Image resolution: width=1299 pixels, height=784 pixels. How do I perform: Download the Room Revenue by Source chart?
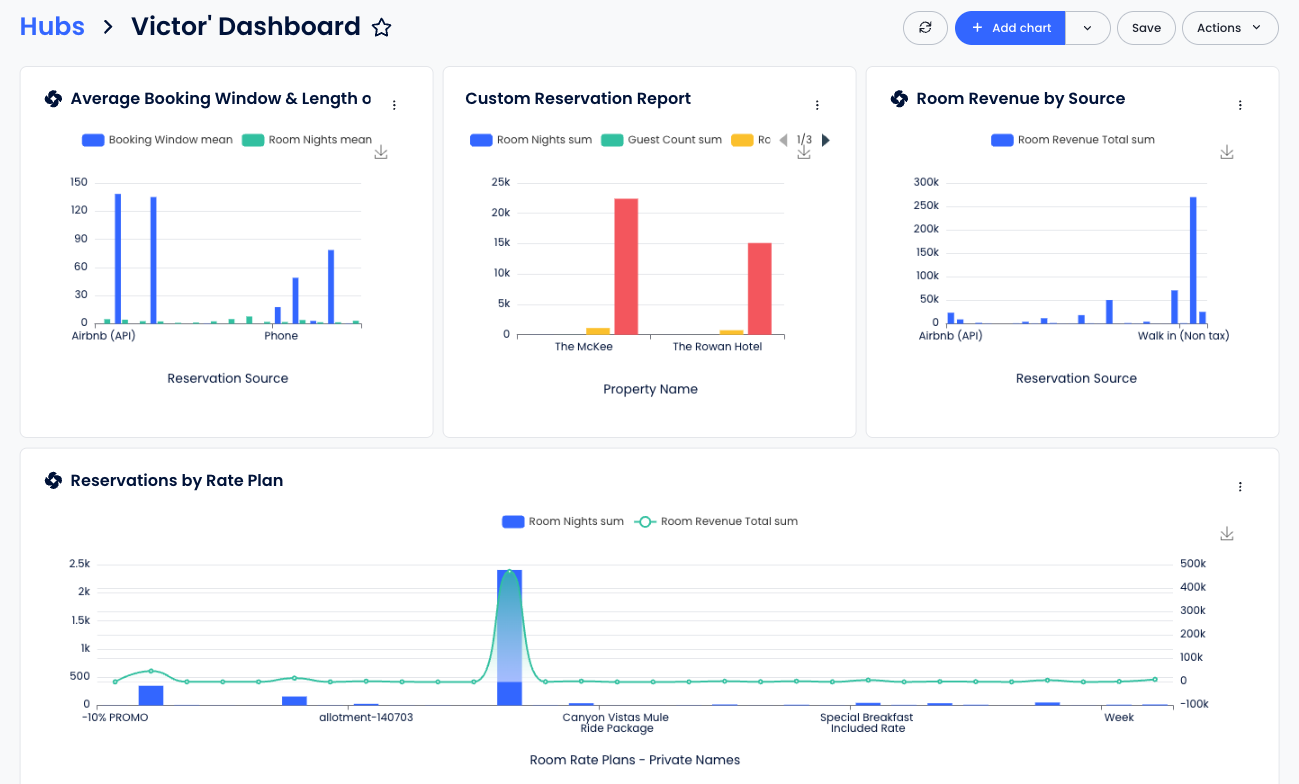1227,152
